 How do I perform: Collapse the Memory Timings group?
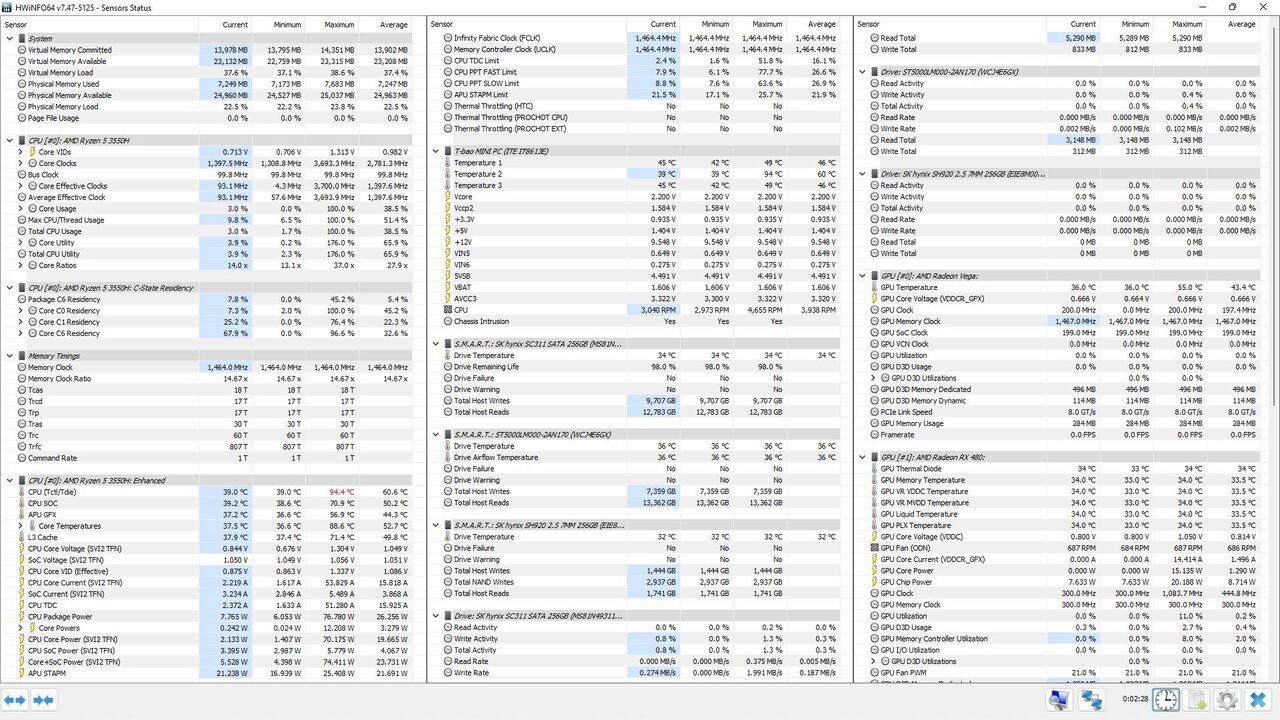coord(10,356)
